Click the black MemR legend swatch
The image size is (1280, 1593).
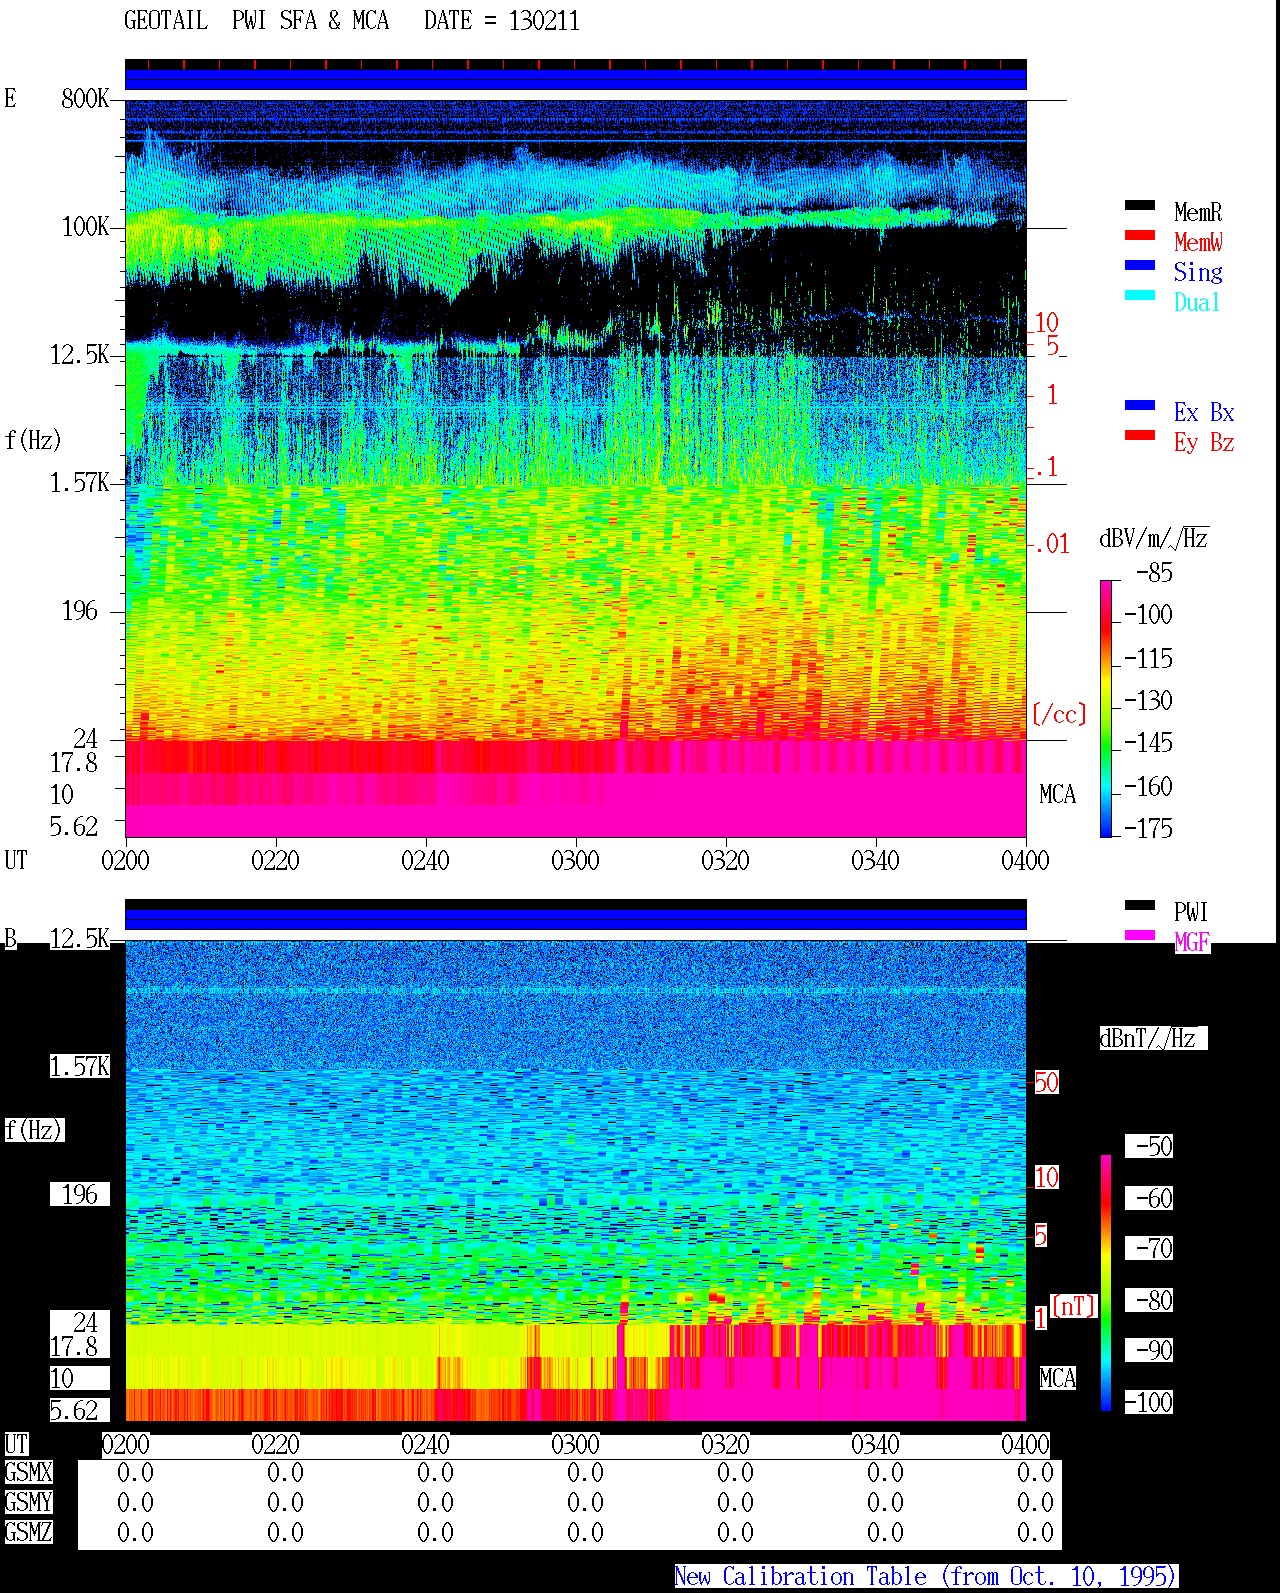coord(1140,205)
